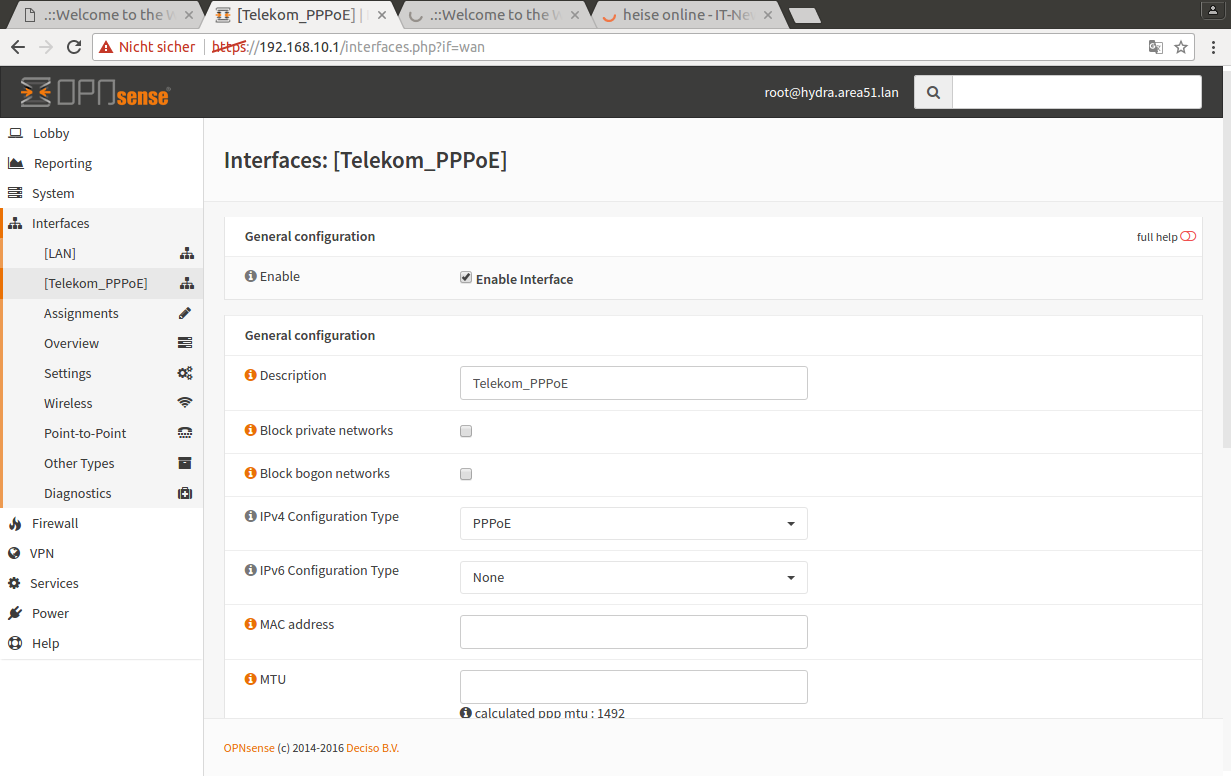Check the Block bogon networks box

[466, 475]
